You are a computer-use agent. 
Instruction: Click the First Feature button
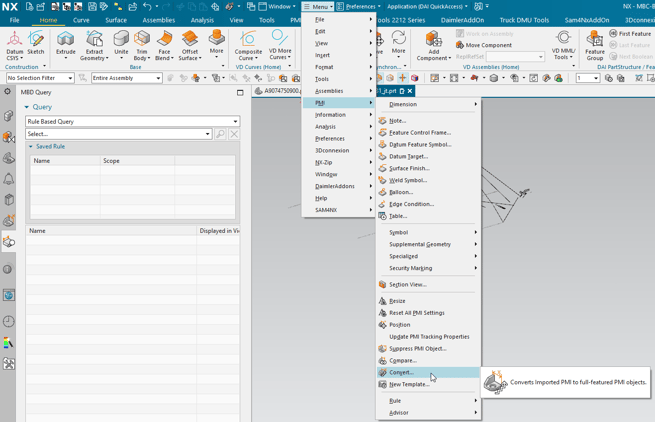tap(633, 34)
